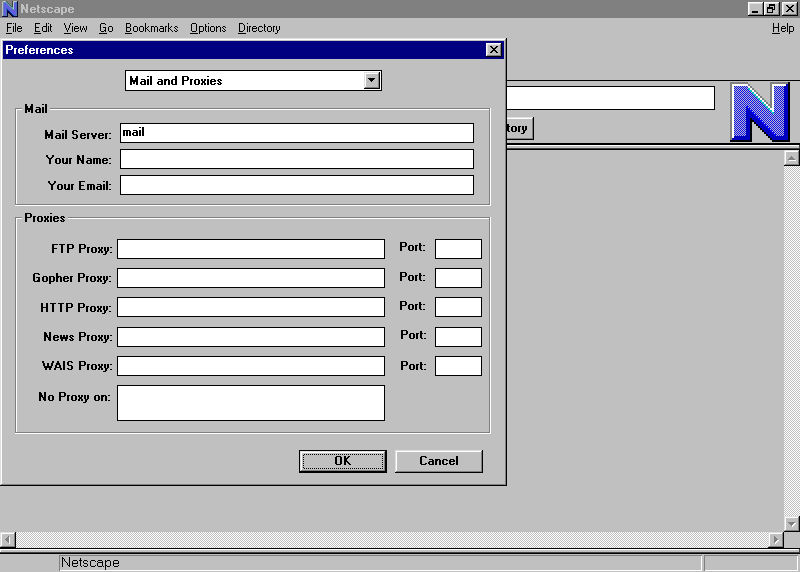Screen dimensions: 800x572
Task: Click the WAIS Proxy Port field
Action: pos(458,366)
